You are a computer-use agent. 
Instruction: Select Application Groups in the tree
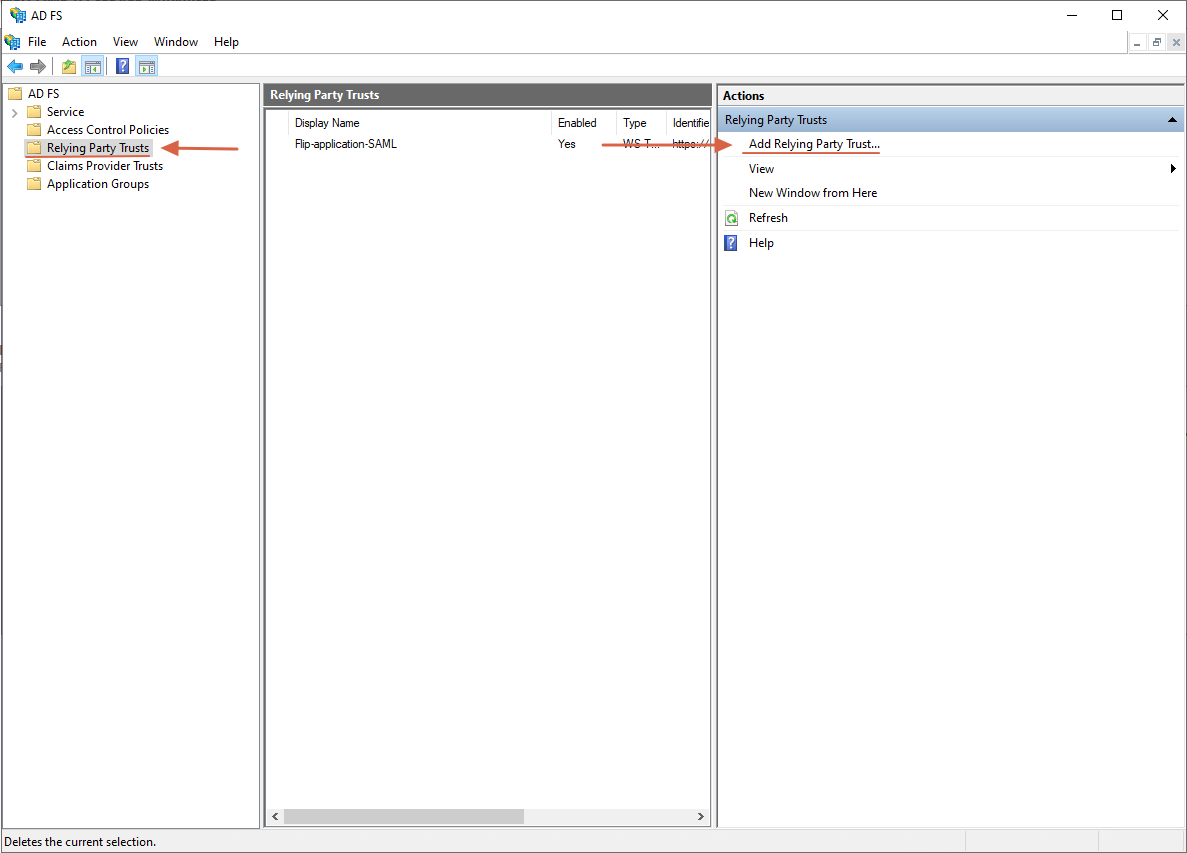(98, 184)
